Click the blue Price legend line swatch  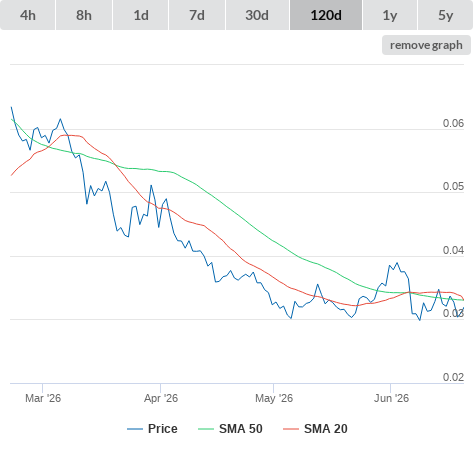tap(135, 429)
